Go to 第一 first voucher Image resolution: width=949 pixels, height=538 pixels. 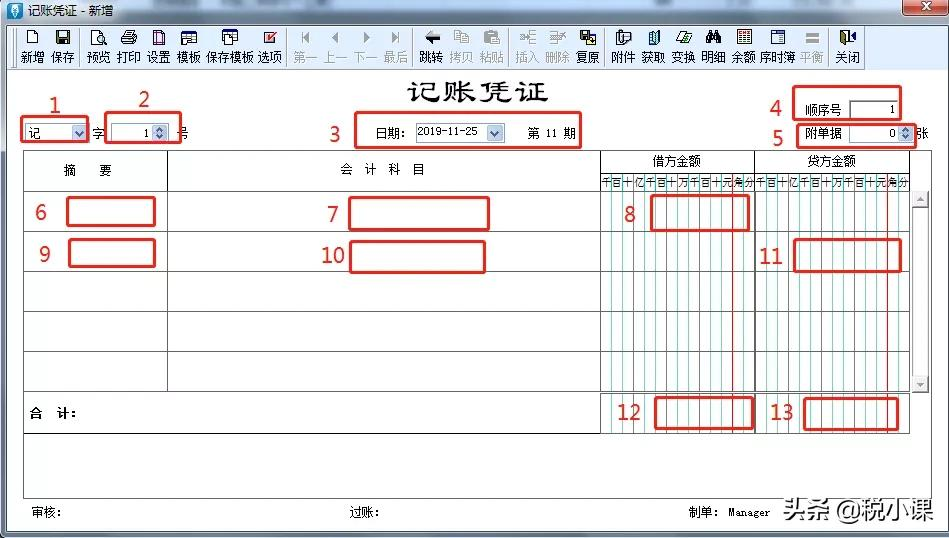point(305,47)
